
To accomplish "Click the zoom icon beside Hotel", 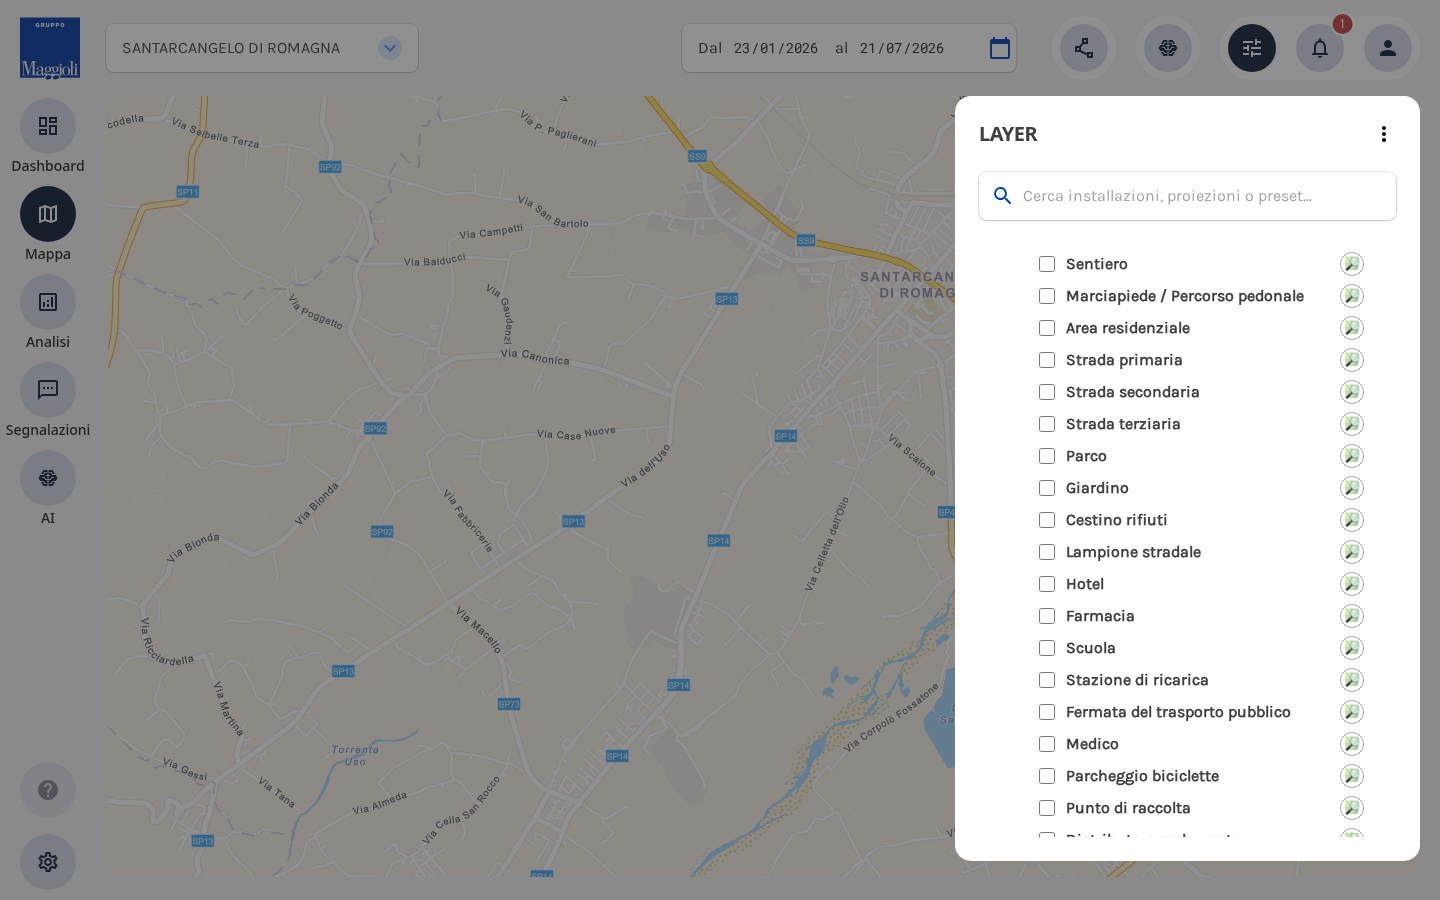I will [x=1352, y=584].
